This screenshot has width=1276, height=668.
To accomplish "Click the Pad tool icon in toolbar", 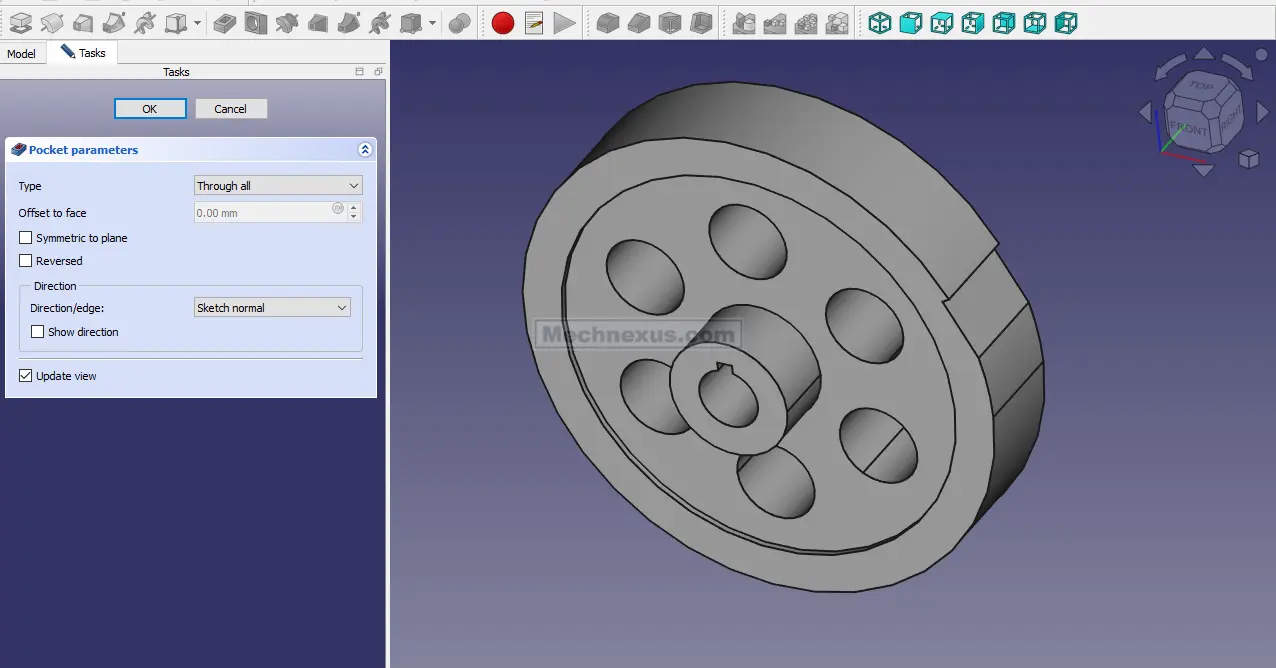I will click(20, 22).
